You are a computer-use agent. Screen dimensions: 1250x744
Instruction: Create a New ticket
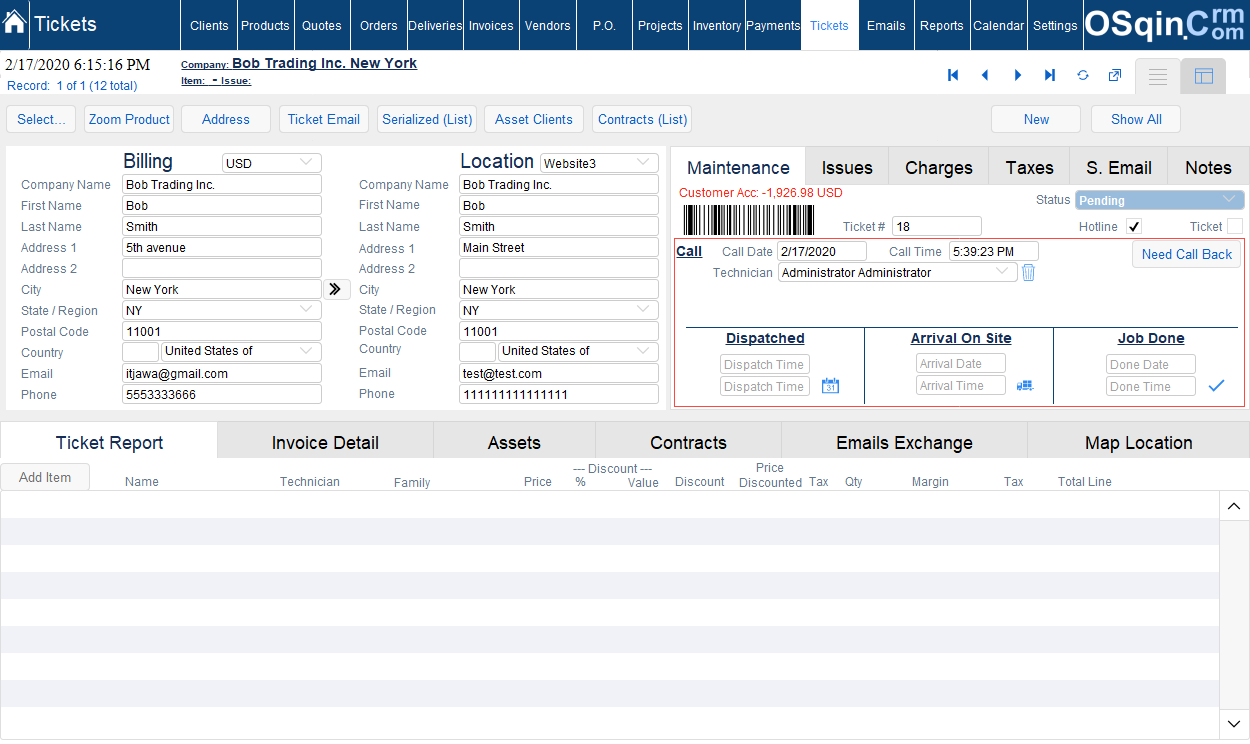coord(1036,119)
